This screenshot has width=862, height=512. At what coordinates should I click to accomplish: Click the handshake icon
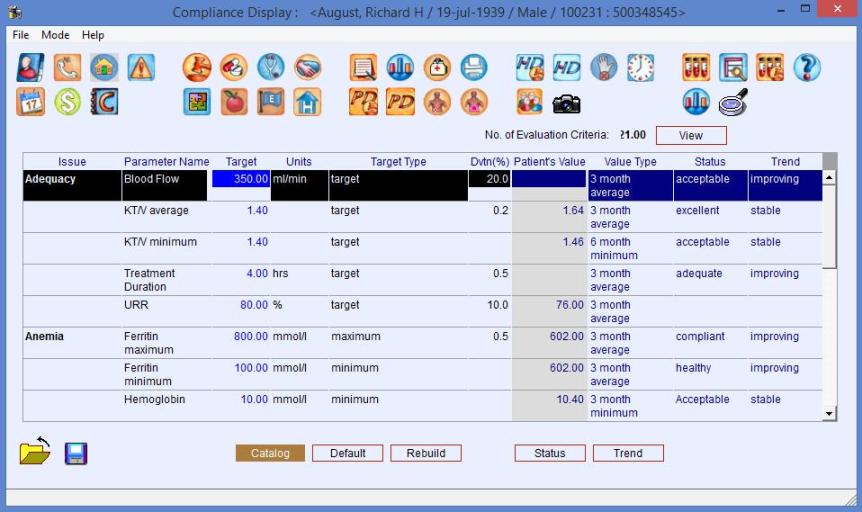tap(307, 68)
